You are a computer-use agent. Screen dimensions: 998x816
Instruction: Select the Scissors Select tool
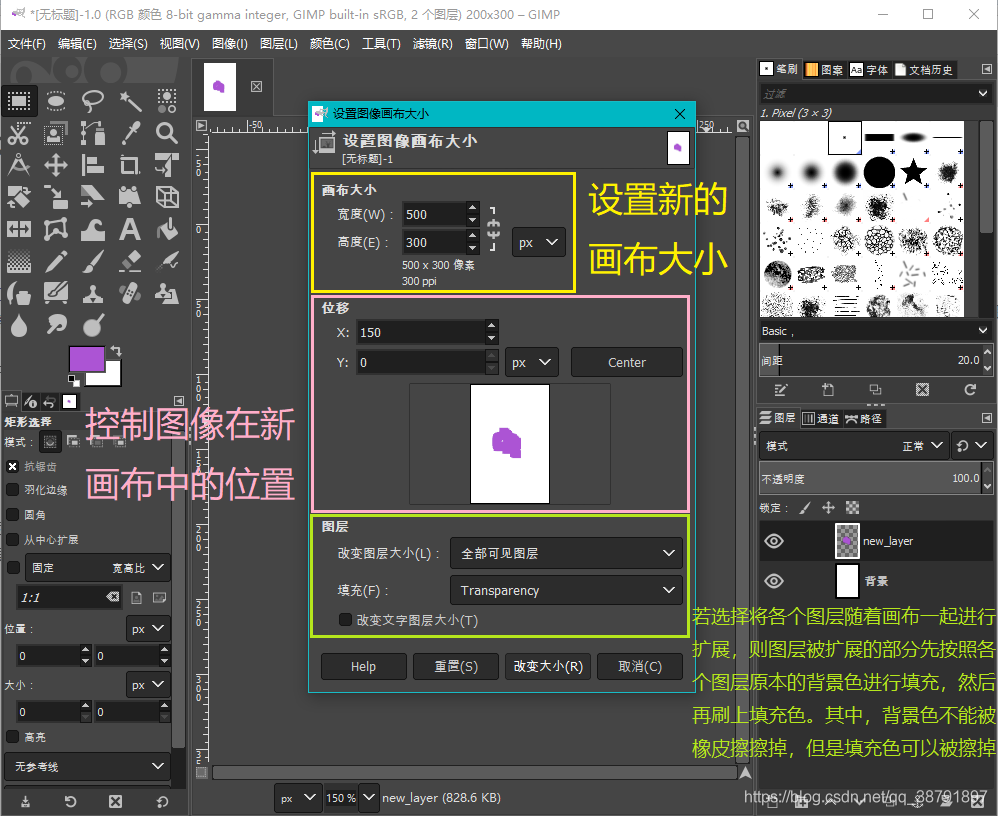(18, 133)
